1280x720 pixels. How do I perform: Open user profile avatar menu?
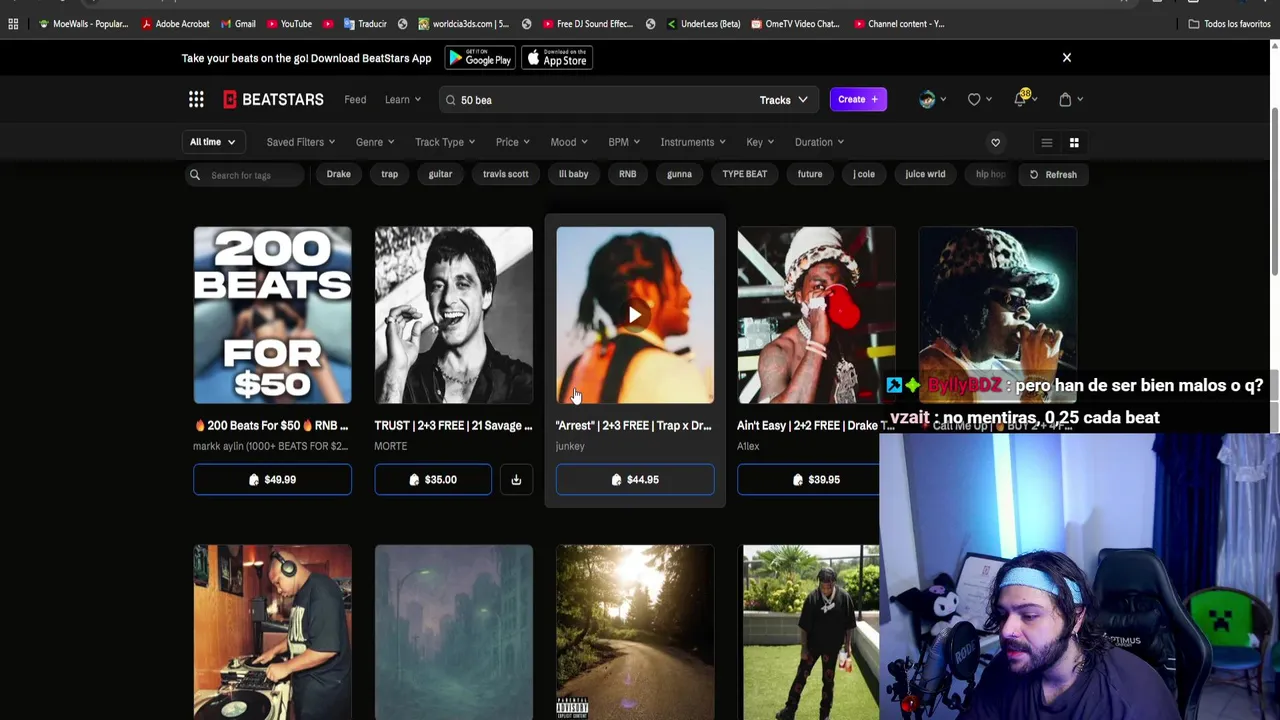pyautogui.click(x=927, y=99)
